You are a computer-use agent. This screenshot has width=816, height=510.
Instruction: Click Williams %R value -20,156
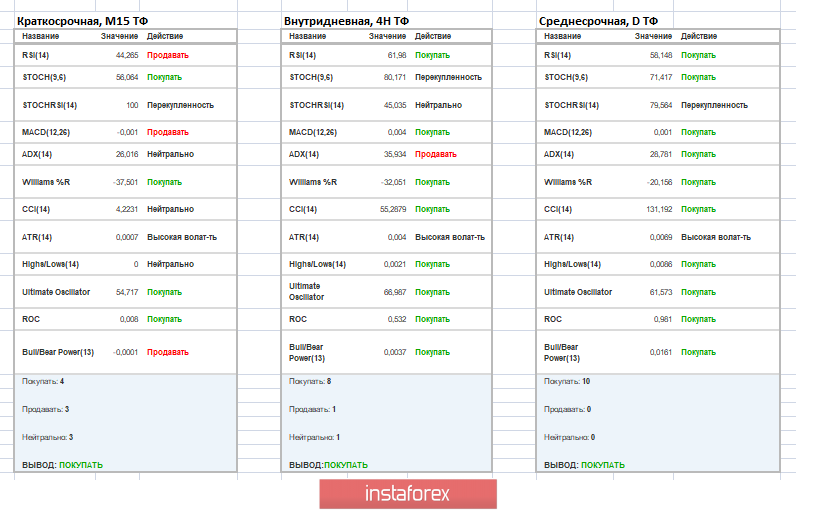point(659,182)
